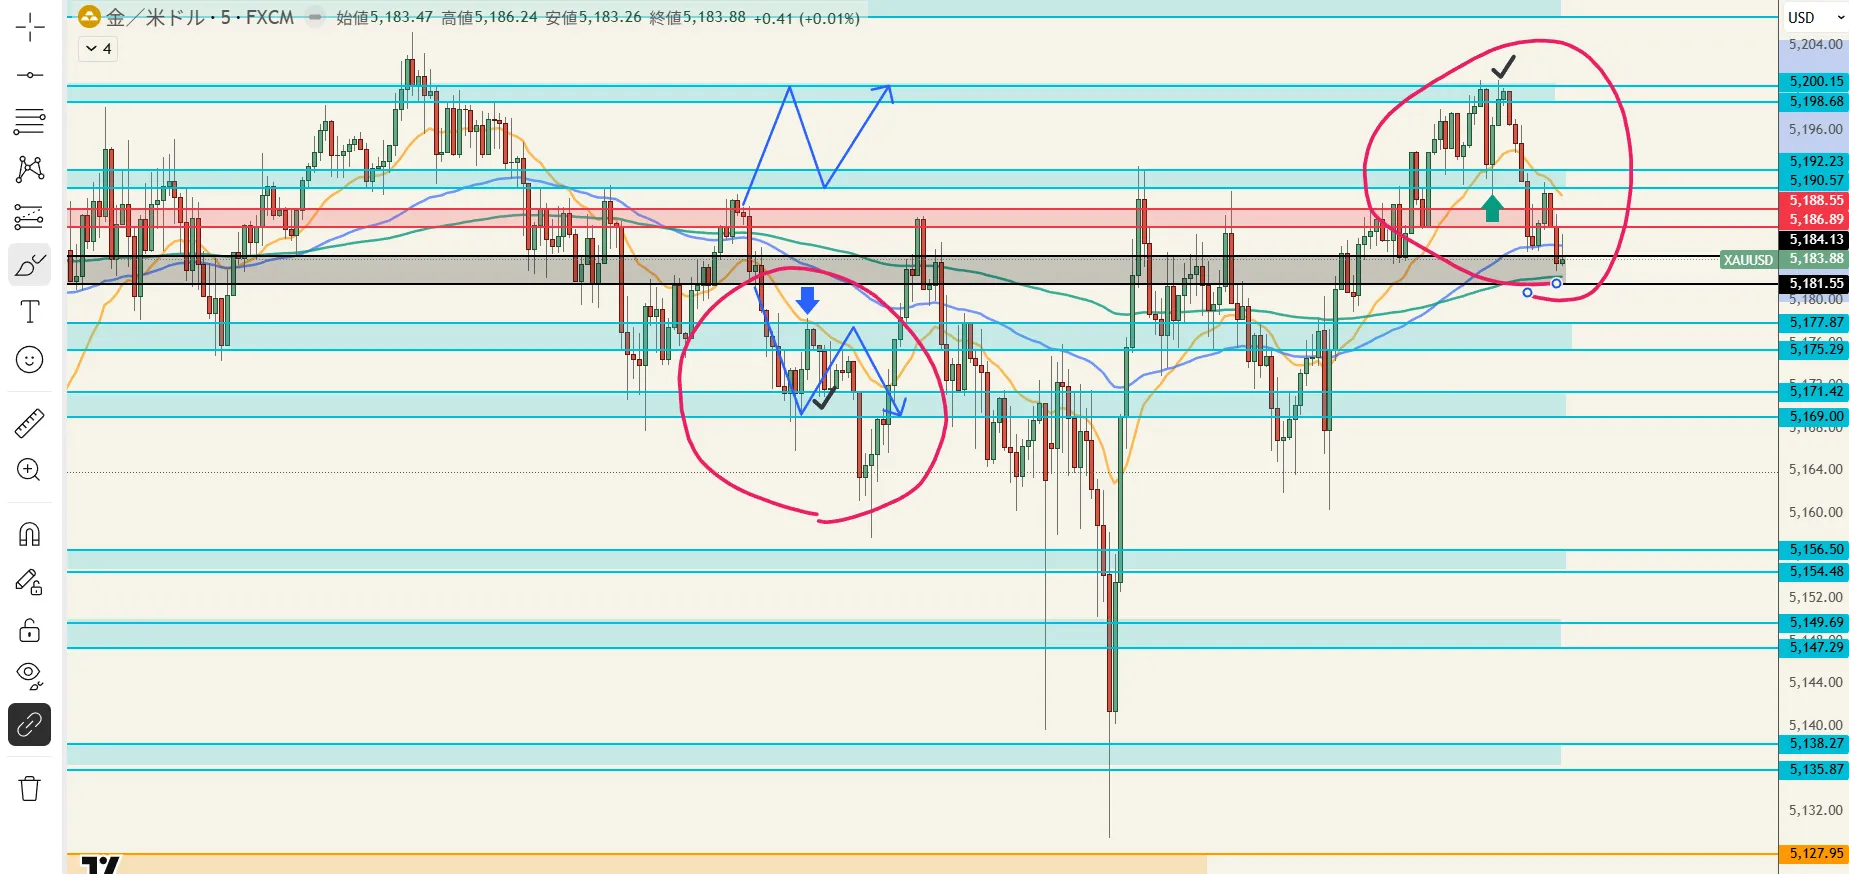Click the trash icon to remove drawings
1849x874 pixels.
click(30, 789)
